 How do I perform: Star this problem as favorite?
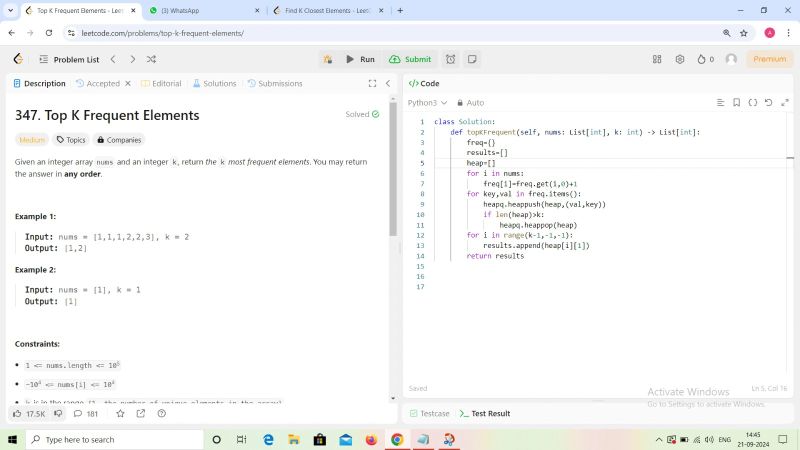coord(121,413)
